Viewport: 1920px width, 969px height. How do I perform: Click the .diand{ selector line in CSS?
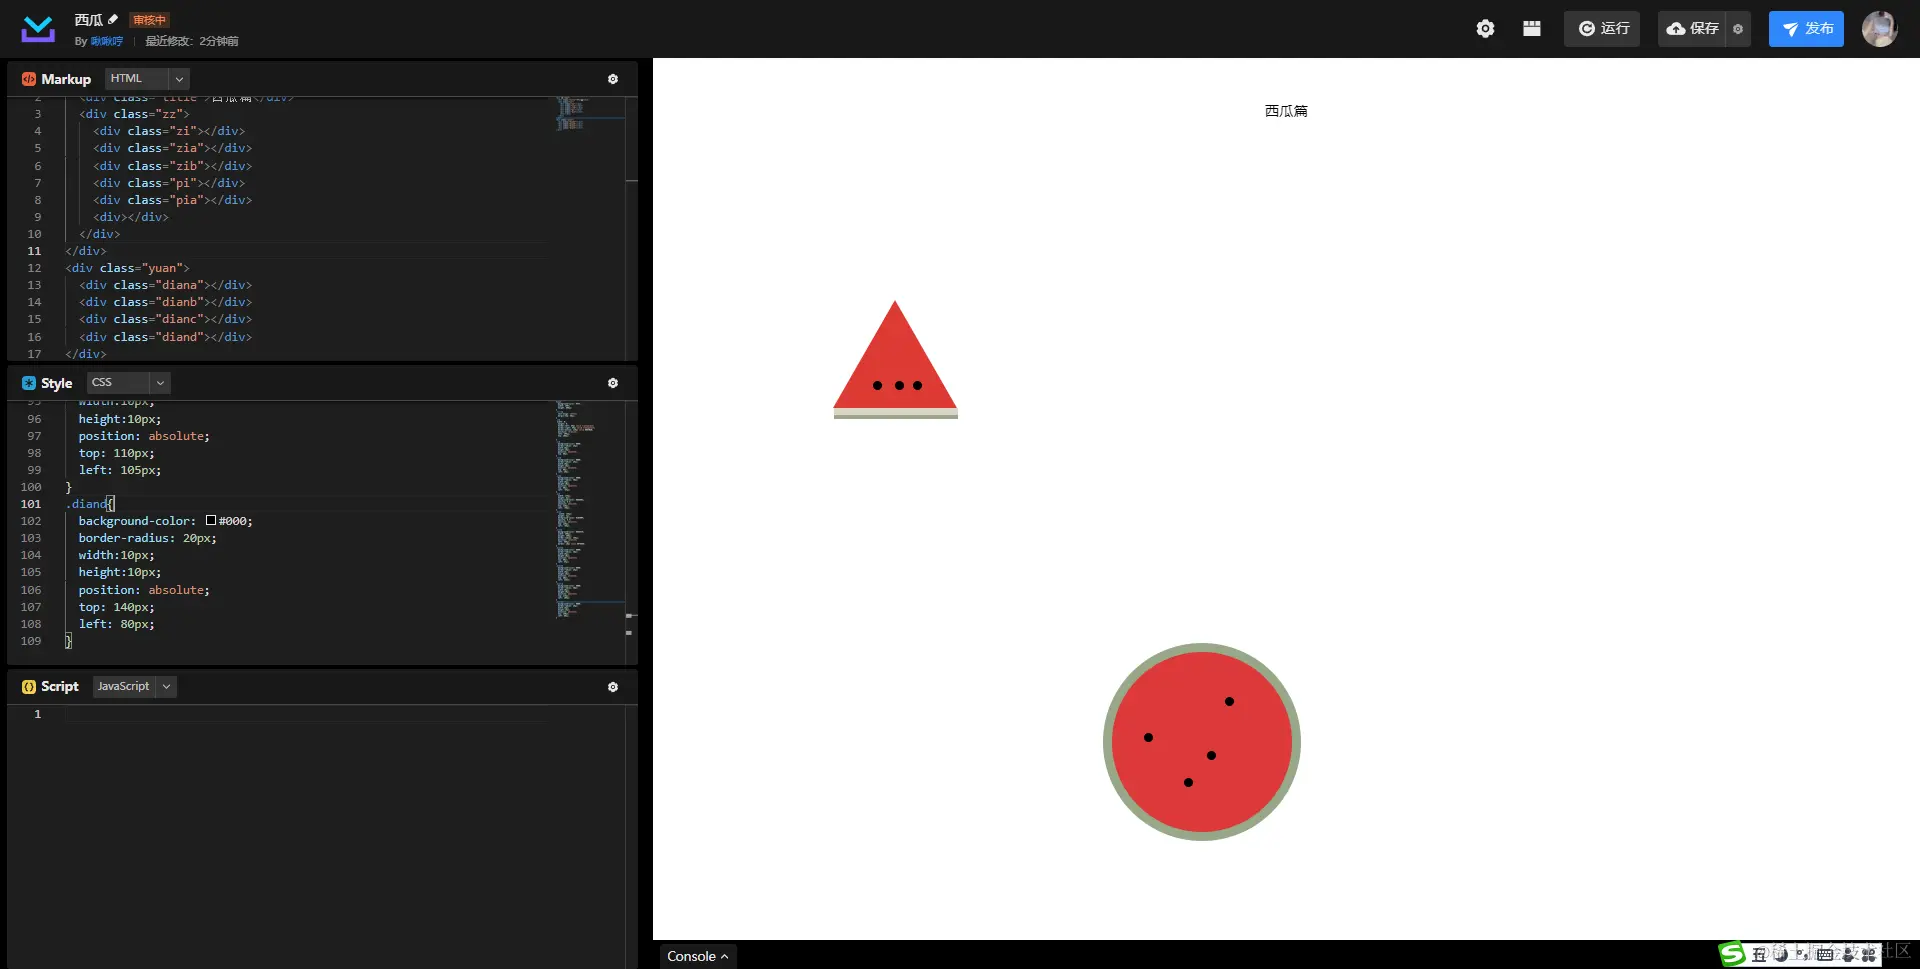pos(90,504)
